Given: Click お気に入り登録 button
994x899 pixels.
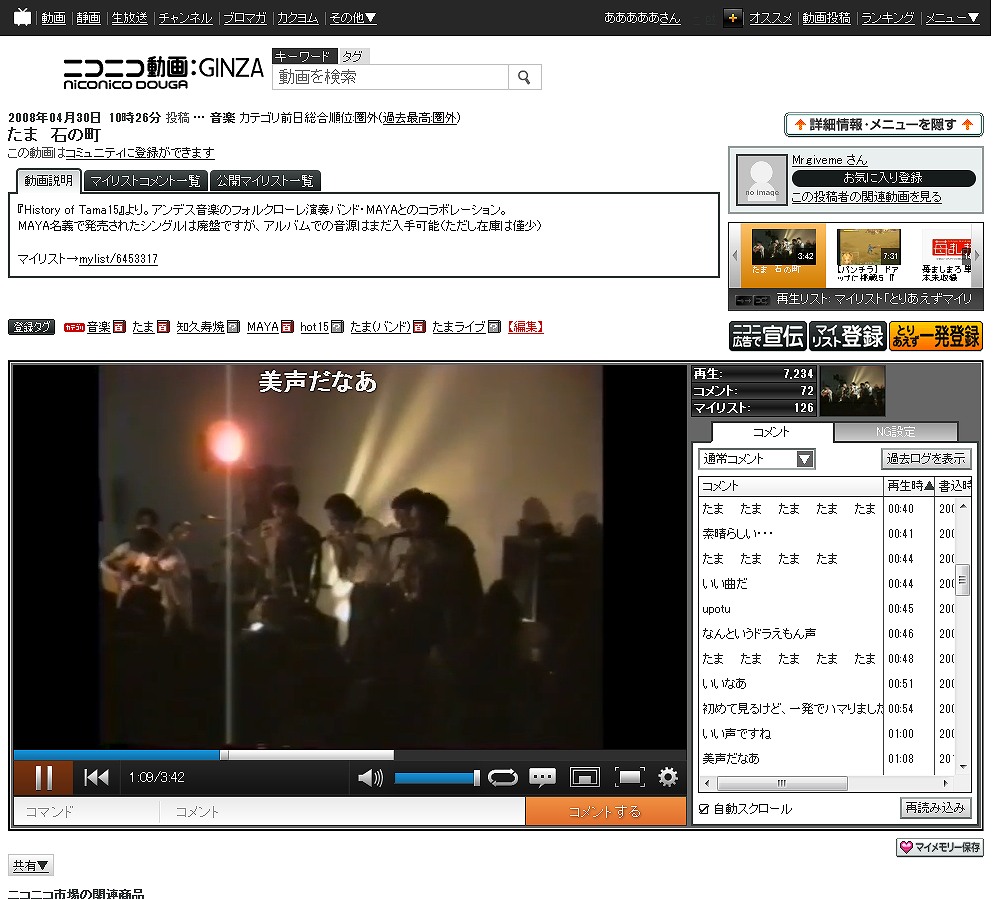Looking at the screenshot, I should tap(883, 178).
